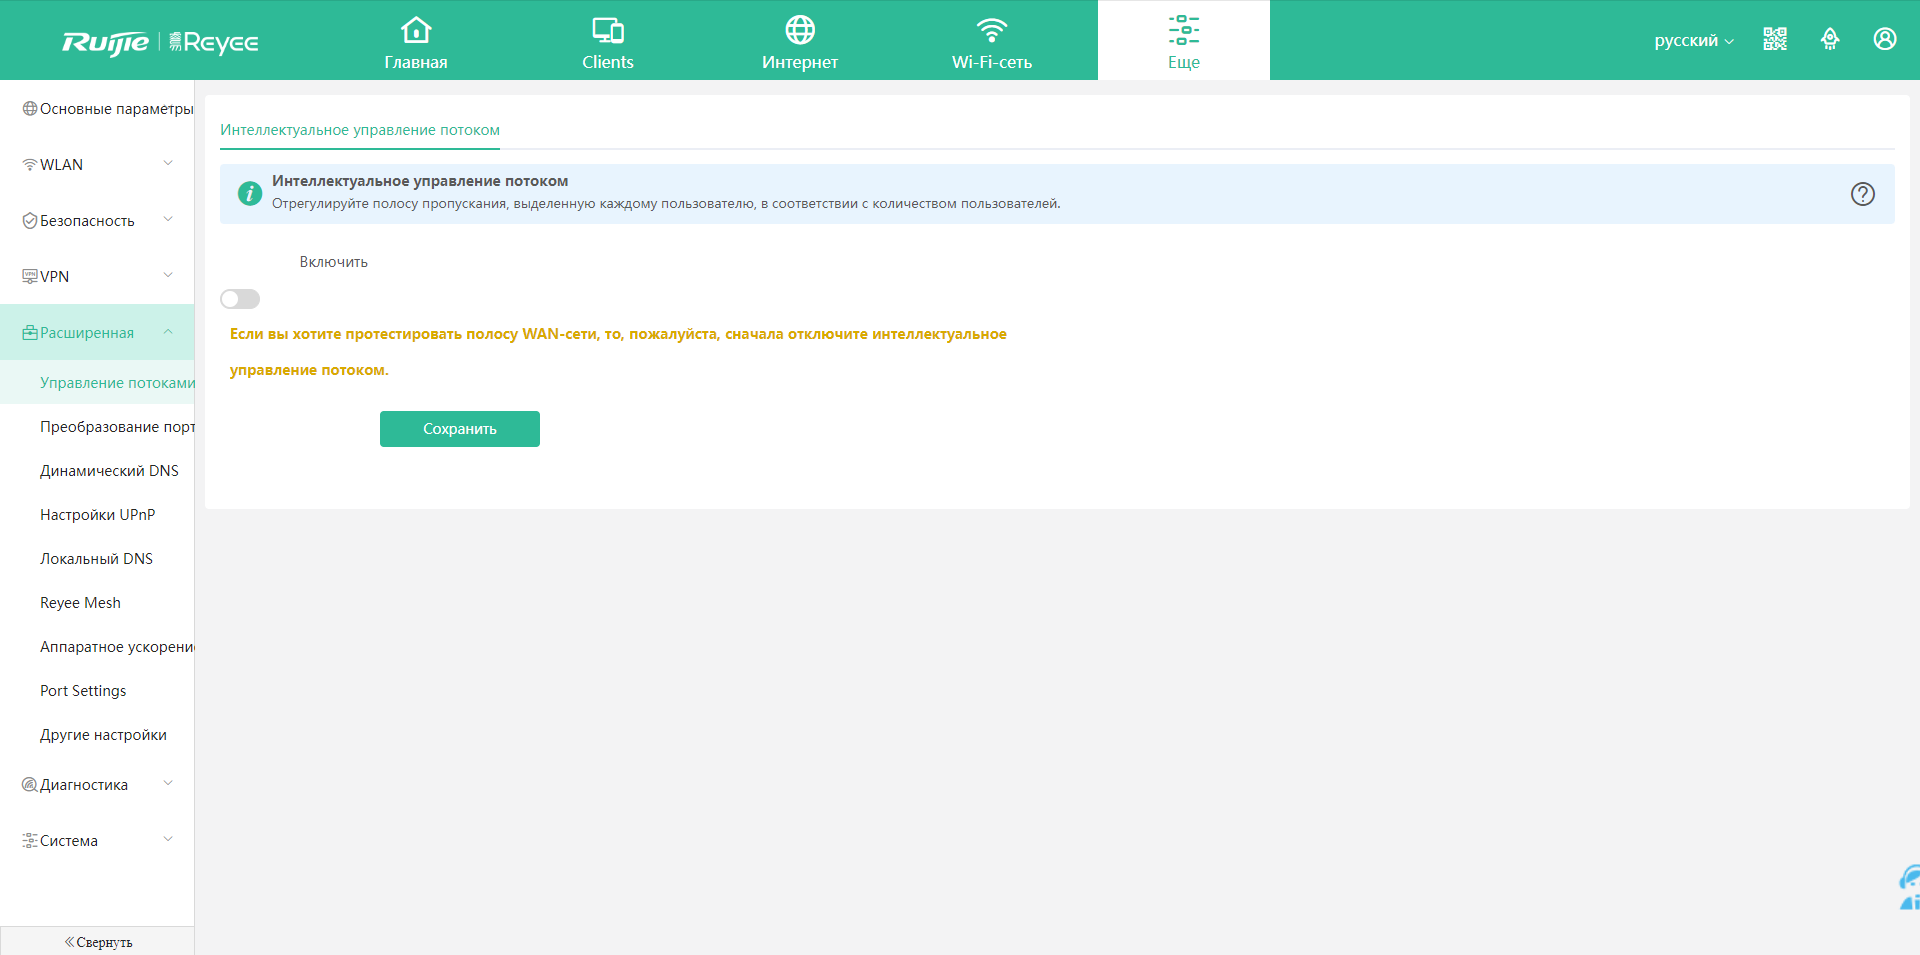1920x955 pixels.
Task: Expand the Безопасность menu chevron
Action: 168,219
